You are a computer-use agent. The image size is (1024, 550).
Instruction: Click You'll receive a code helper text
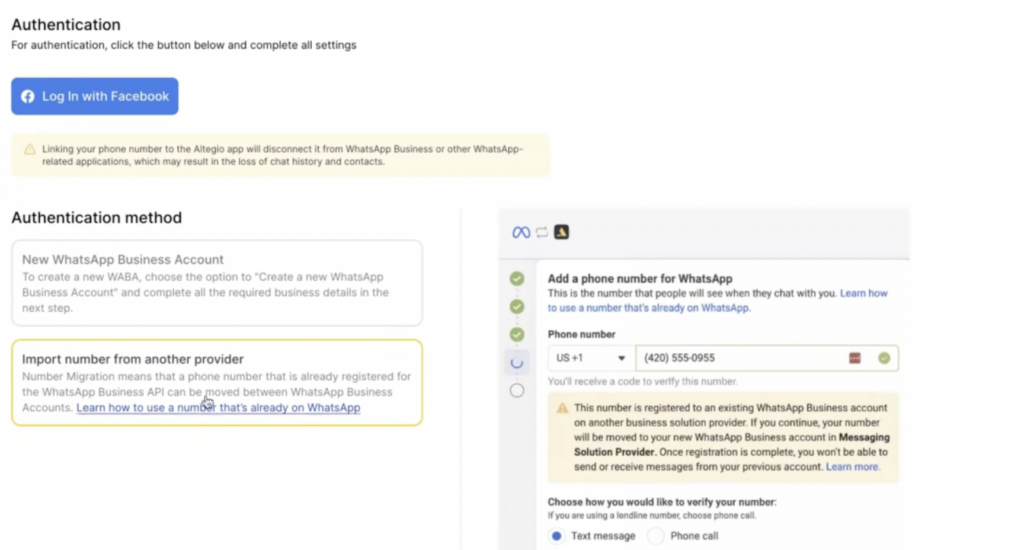click(x=643, y=381)
